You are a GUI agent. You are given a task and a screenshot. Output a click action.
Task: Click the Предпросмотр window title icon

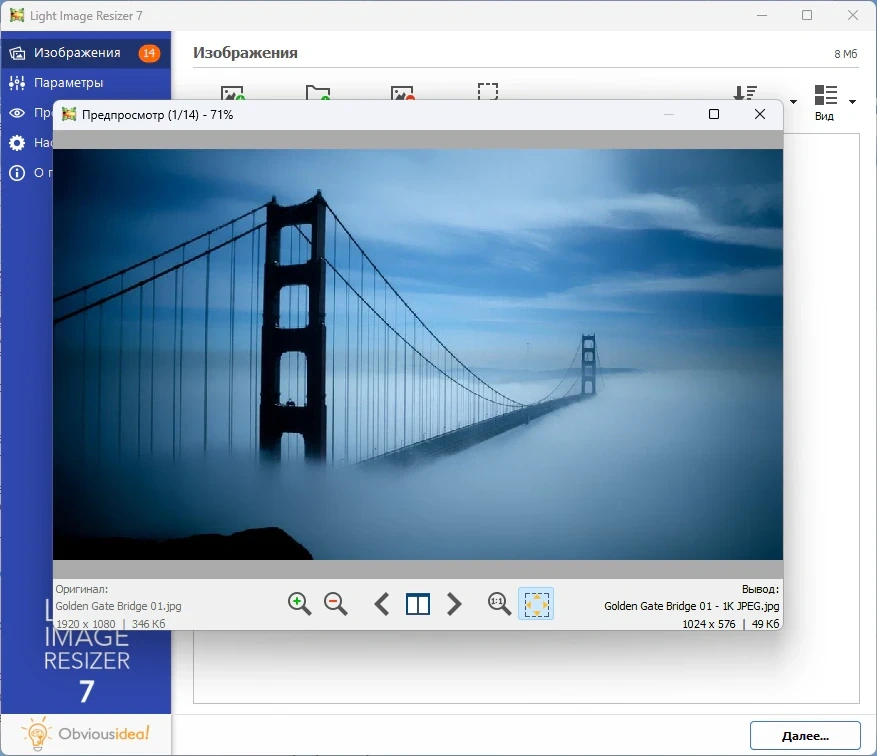coord(69,114)
